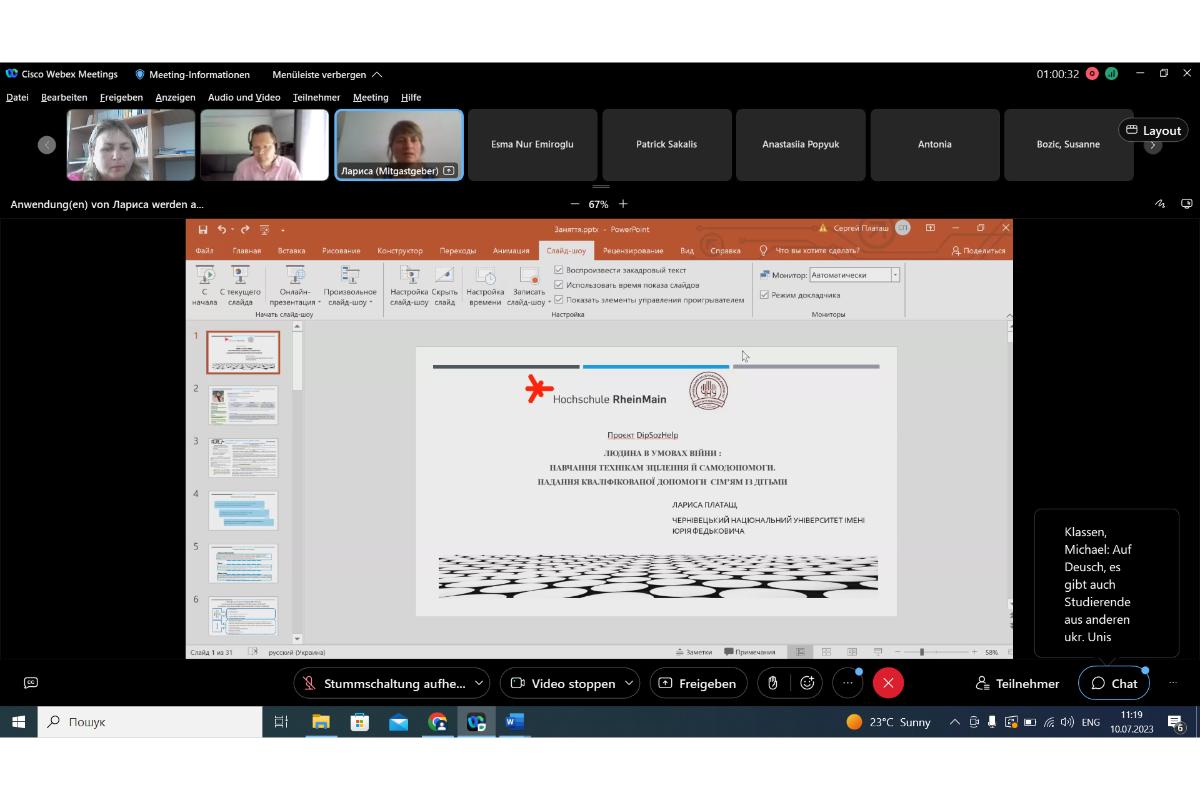Zoom out shared content minus
The height and width of the screenshot is (800, 1200).
pyautogui.click(x=574, y=204)
